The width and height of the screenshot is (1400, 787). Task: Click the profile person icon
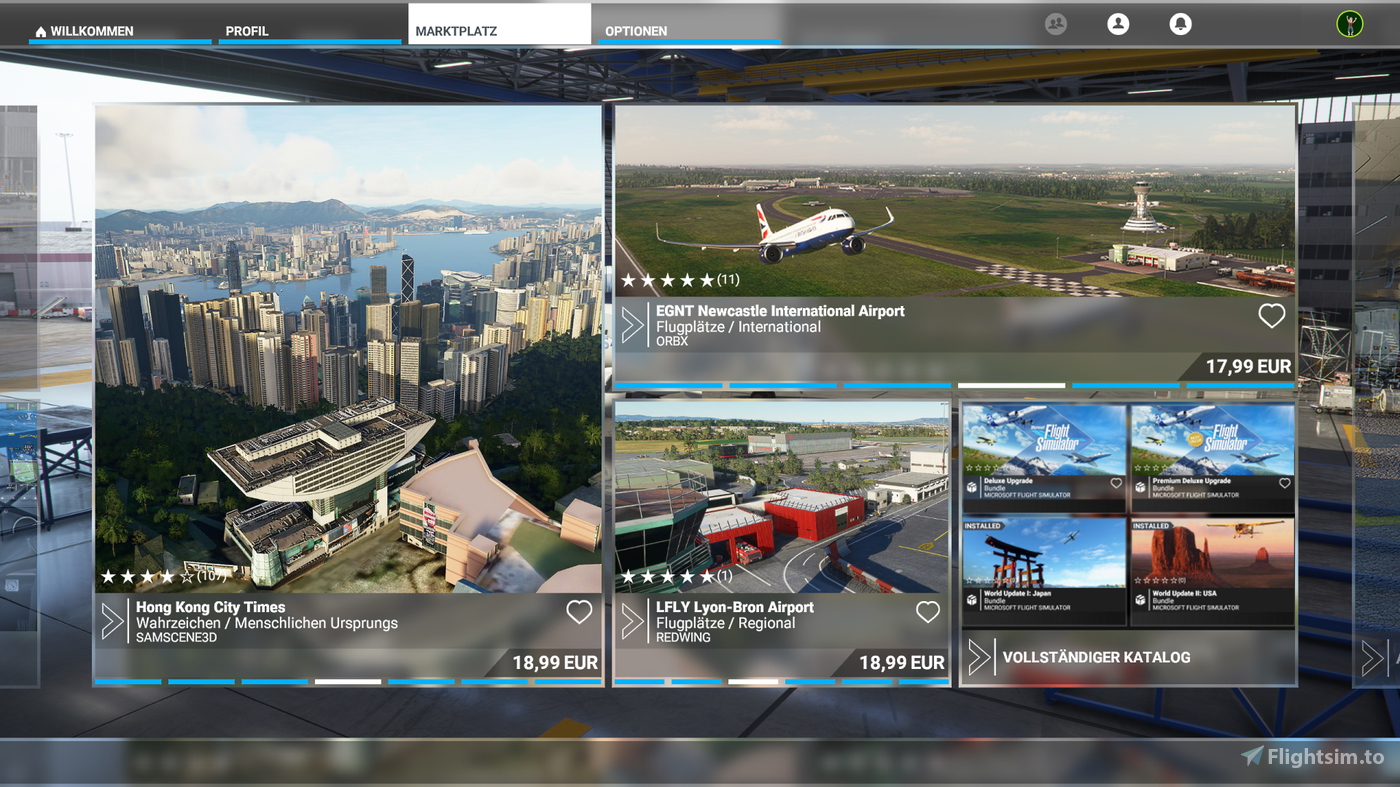pyautogui.click(x=1118, y=23)
